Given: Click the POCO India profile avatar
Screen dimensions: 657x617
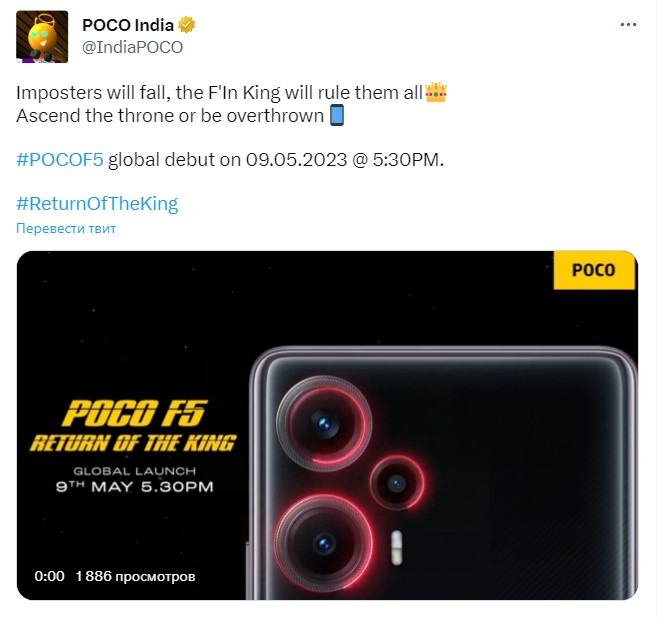Looking at the screenshot, I should [x=43, y=36].
